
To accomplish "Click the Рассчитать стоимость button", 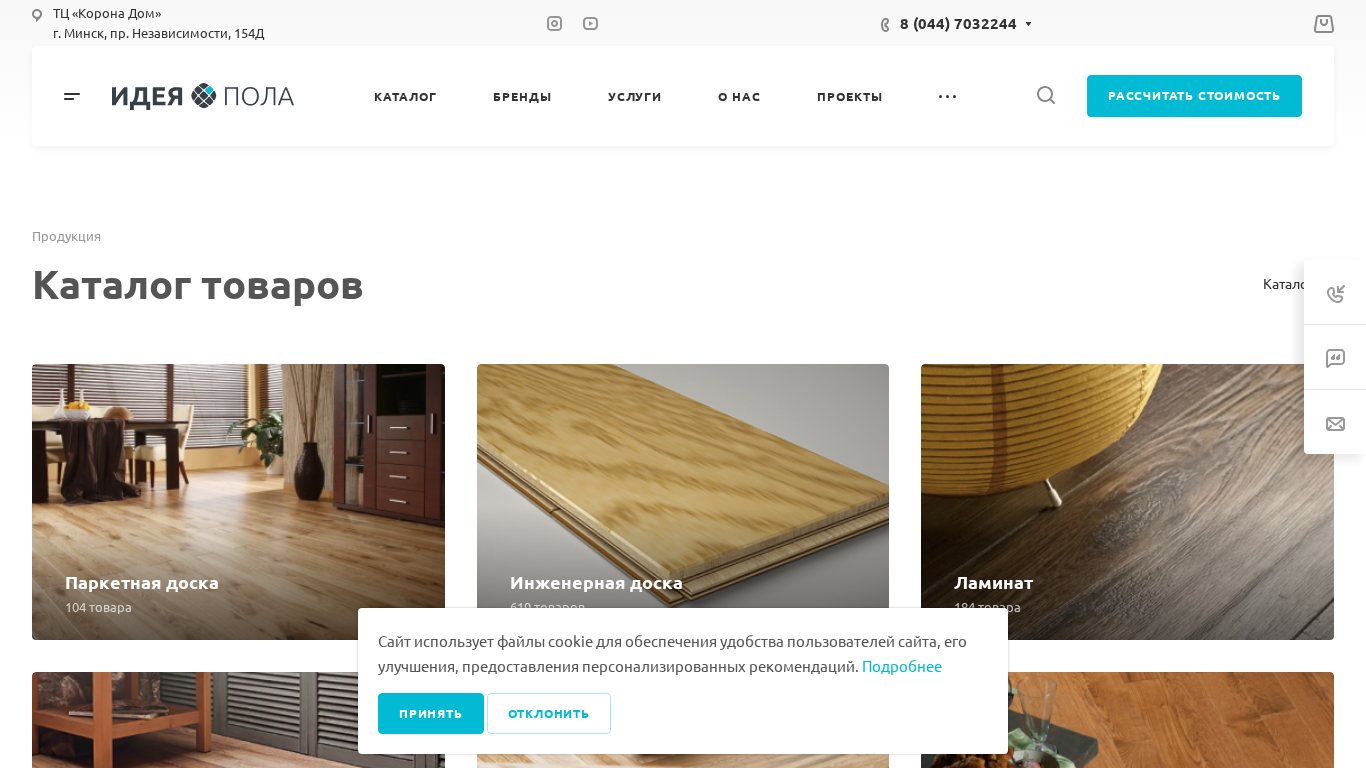I will [x=1194, y=96].
